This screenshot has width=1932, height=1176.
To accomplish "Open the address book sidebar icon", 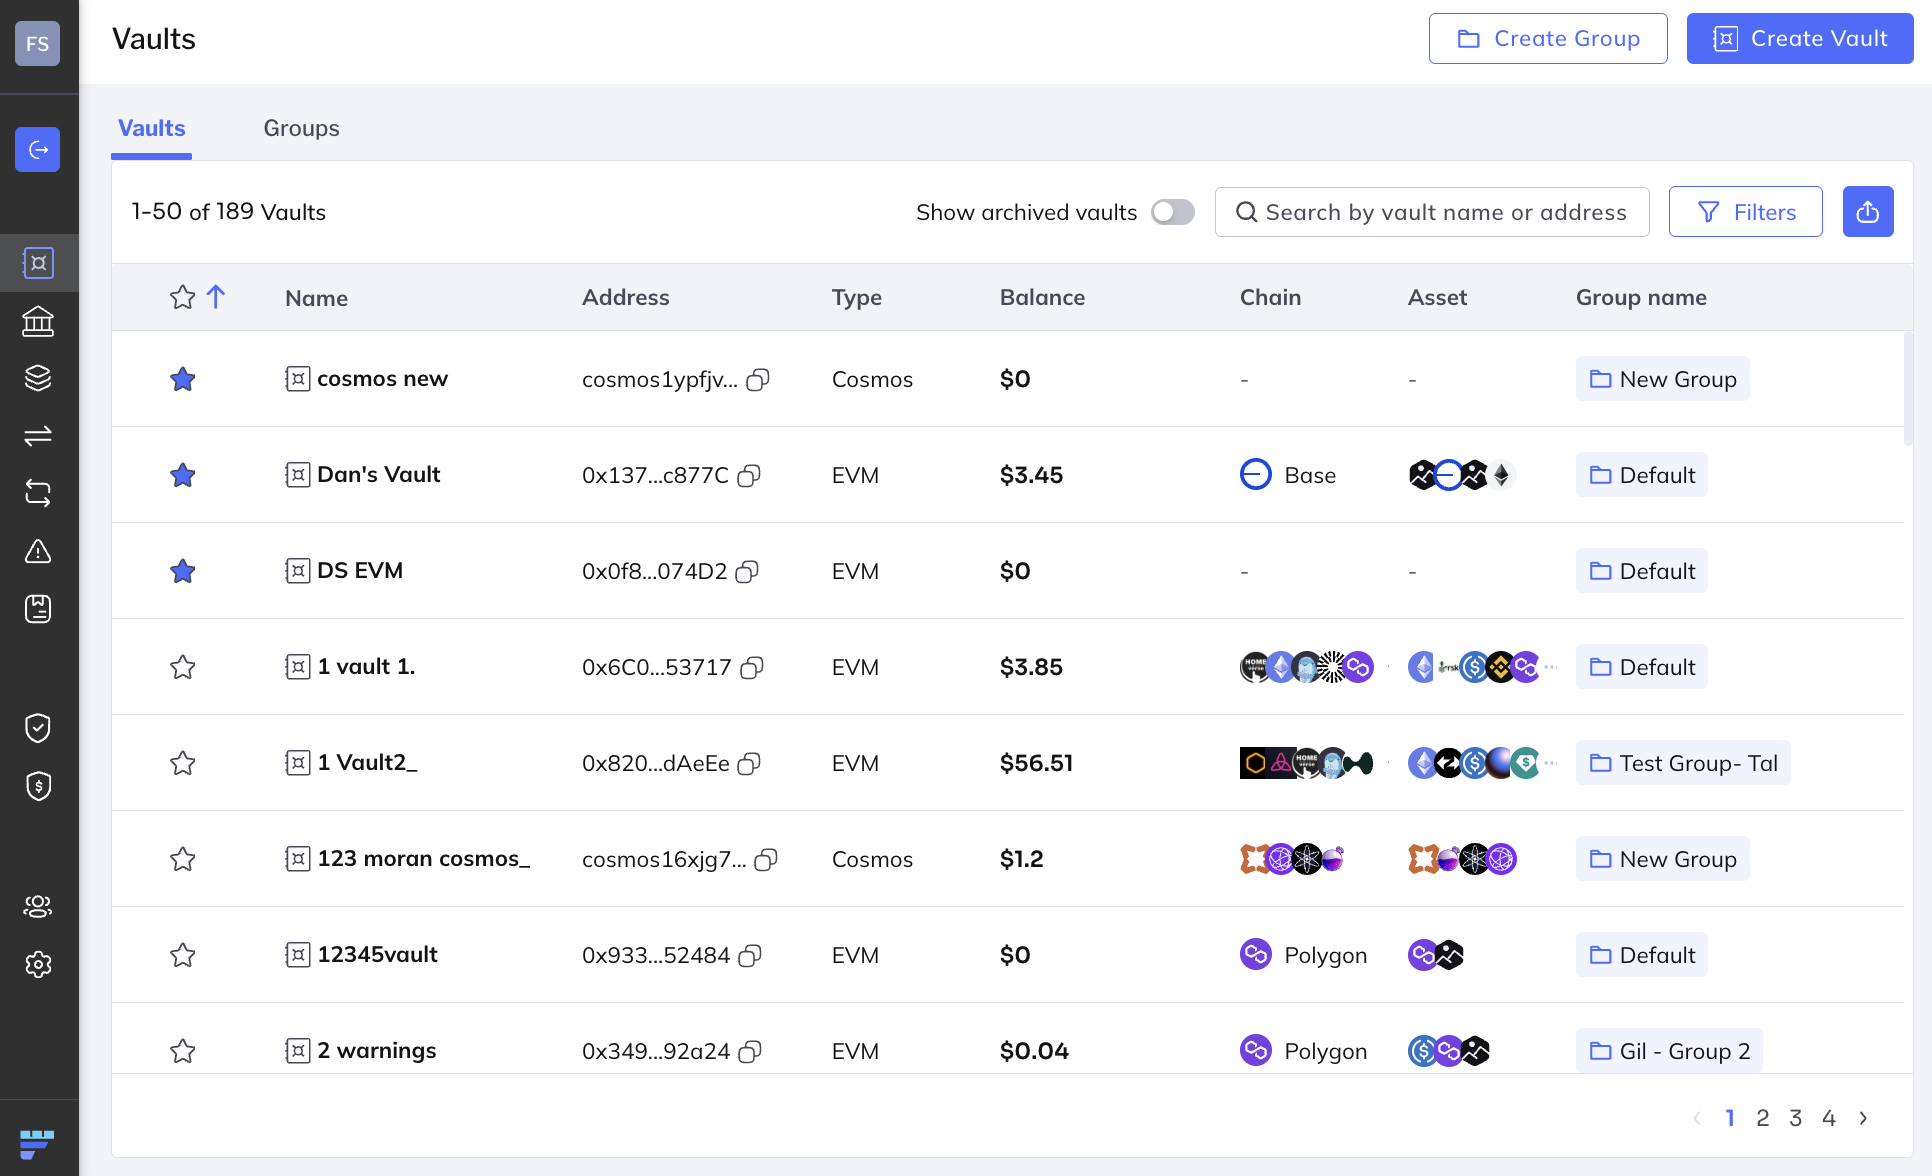I will coord(38,608).
